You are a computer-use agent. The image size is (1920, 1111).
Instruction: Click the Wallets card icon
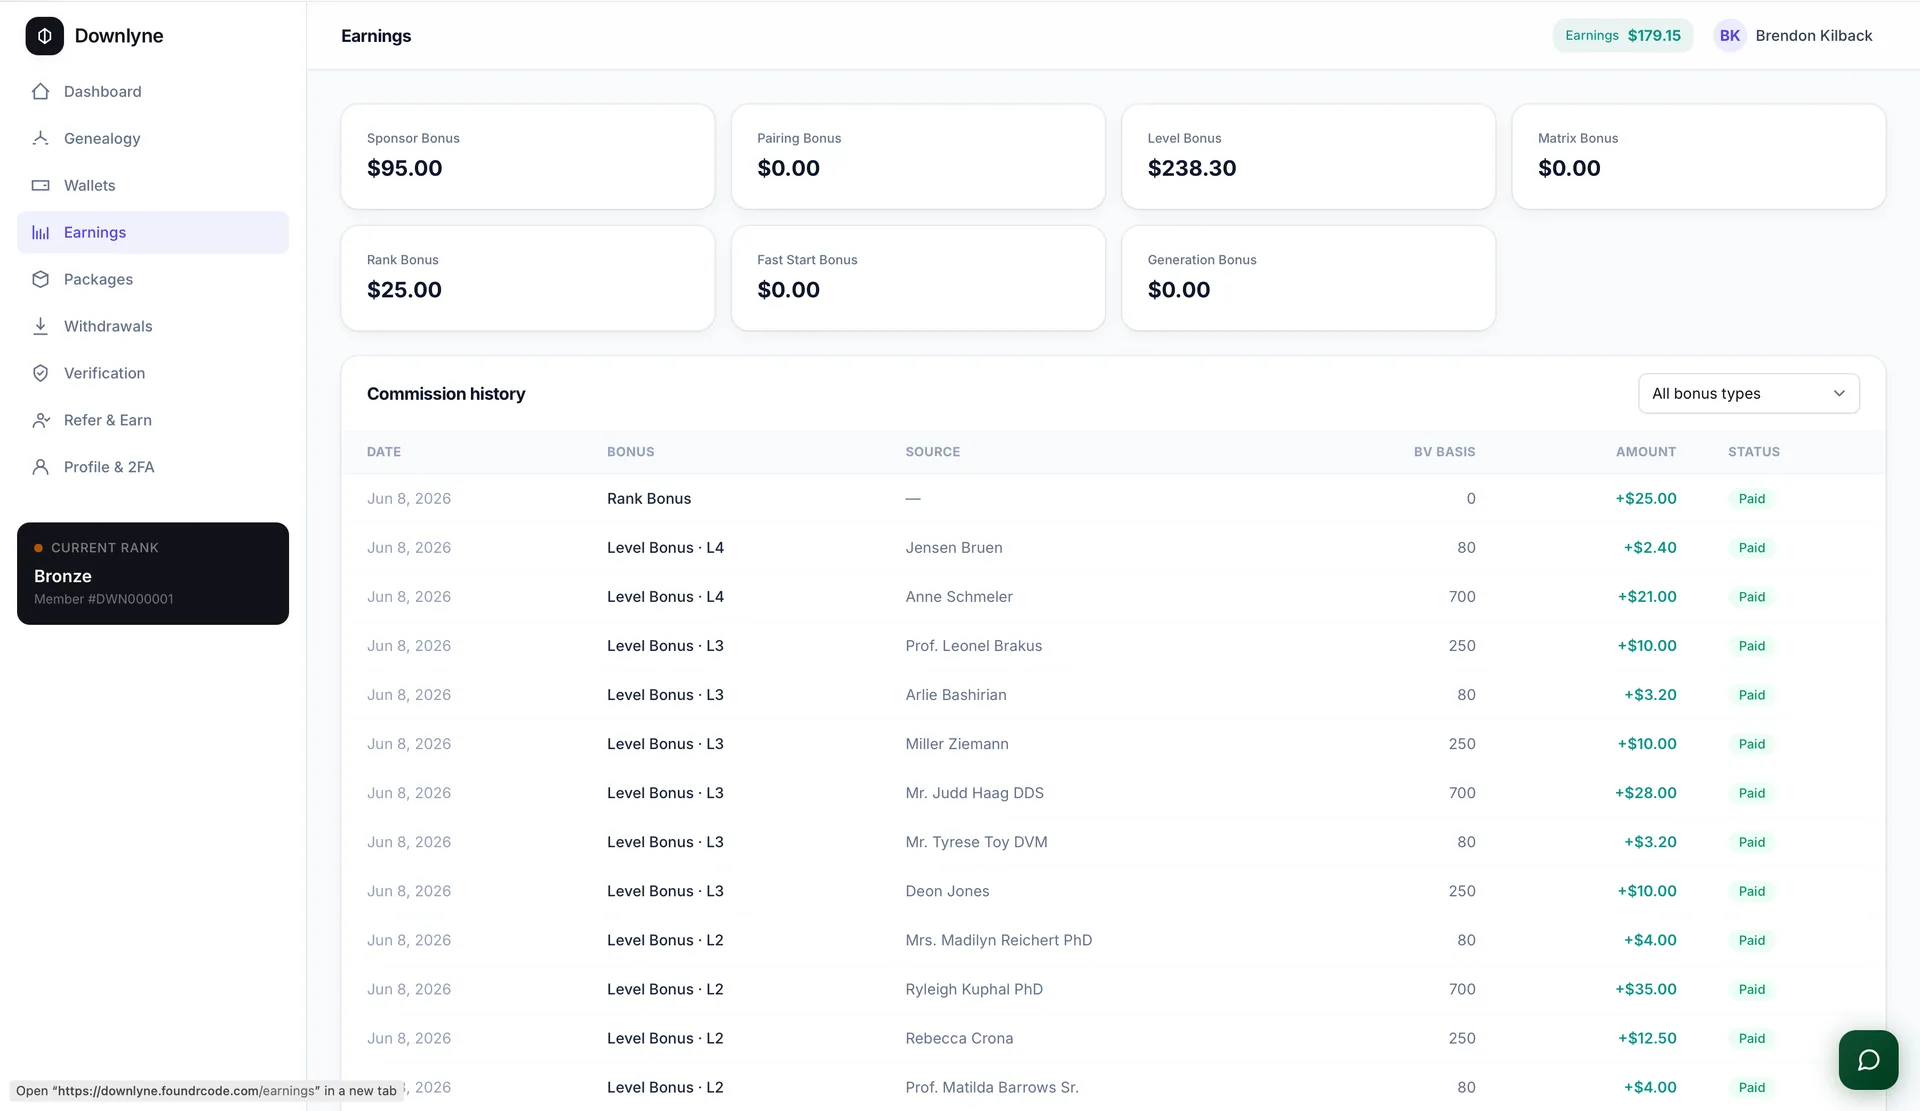click(40, 185)
